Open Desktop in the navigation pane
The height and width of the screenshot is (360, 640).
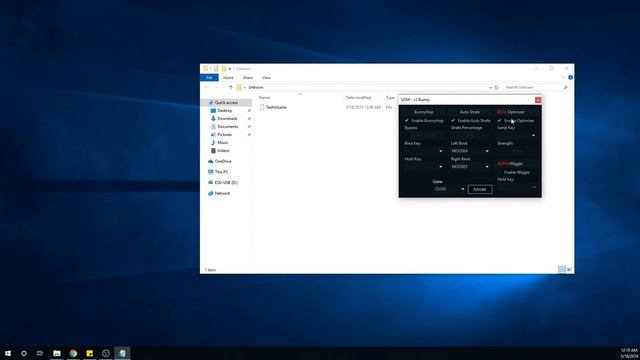224,111
